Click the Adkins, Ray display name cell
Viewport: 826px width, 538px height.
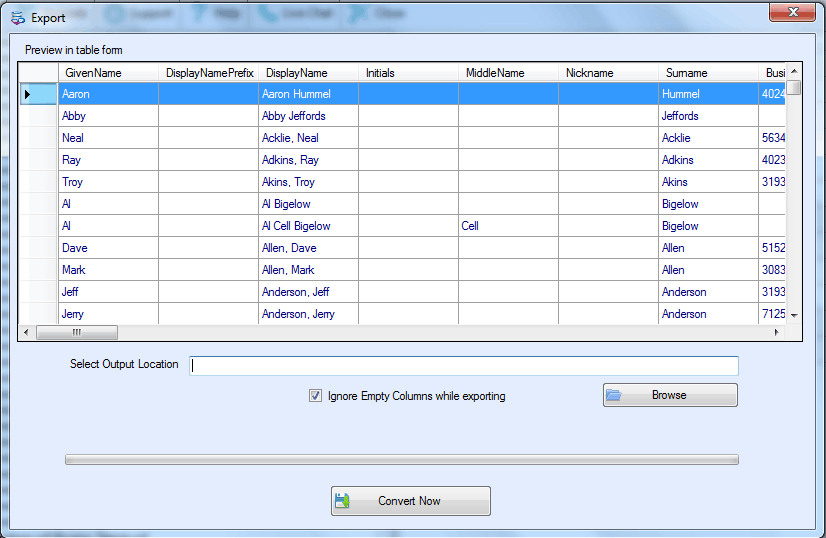click(x=309, y=160)
